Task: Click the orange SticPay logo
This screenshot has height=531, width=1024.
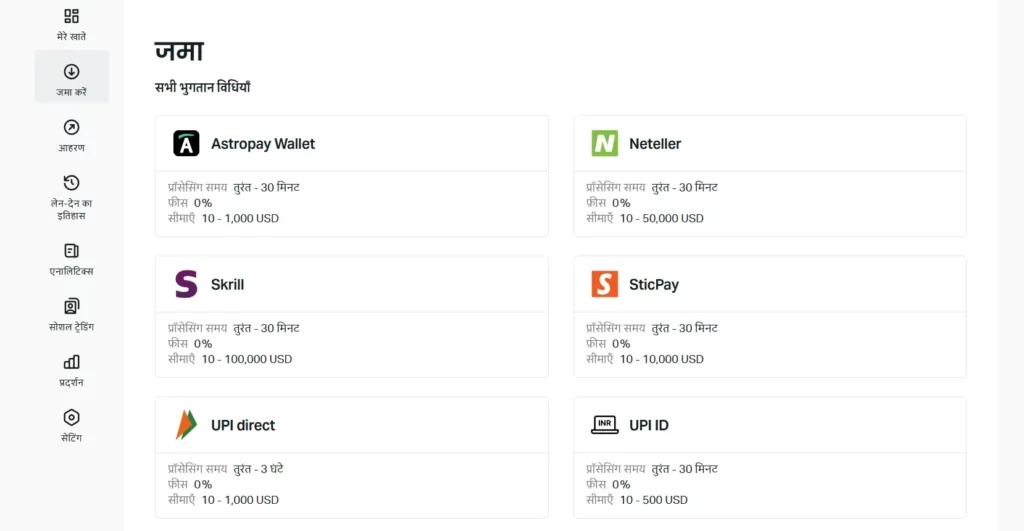Action: [605, 284]
